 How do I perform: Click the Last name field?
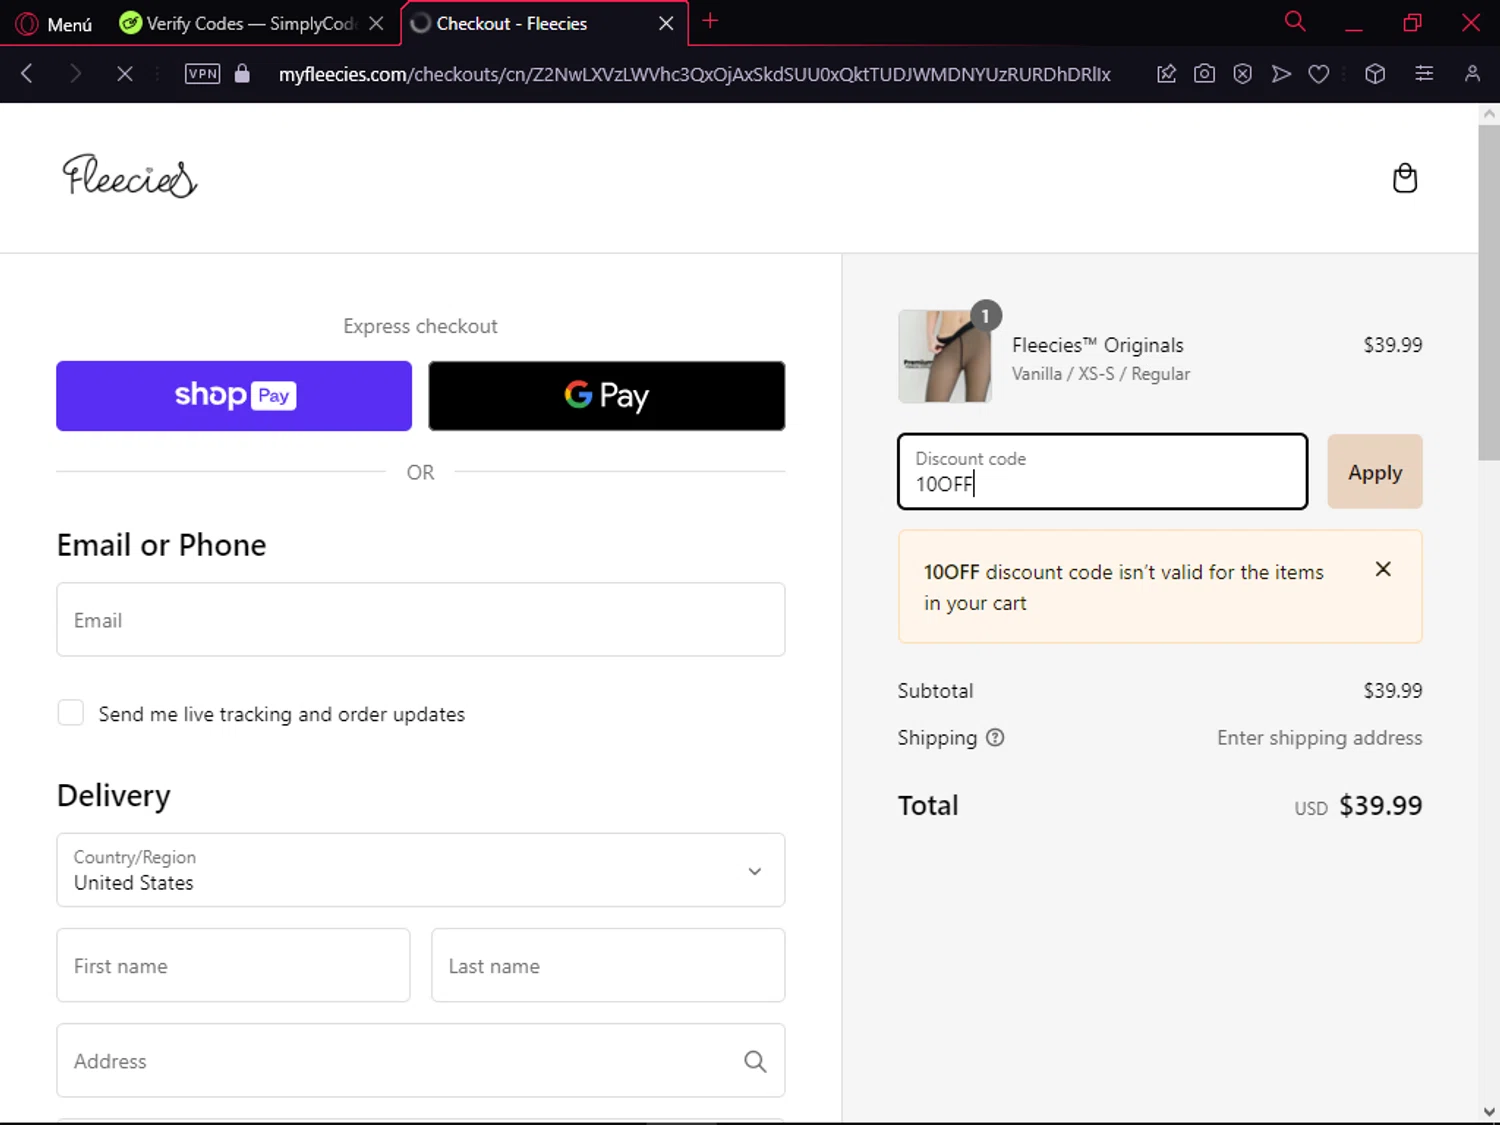click(608, 965)
